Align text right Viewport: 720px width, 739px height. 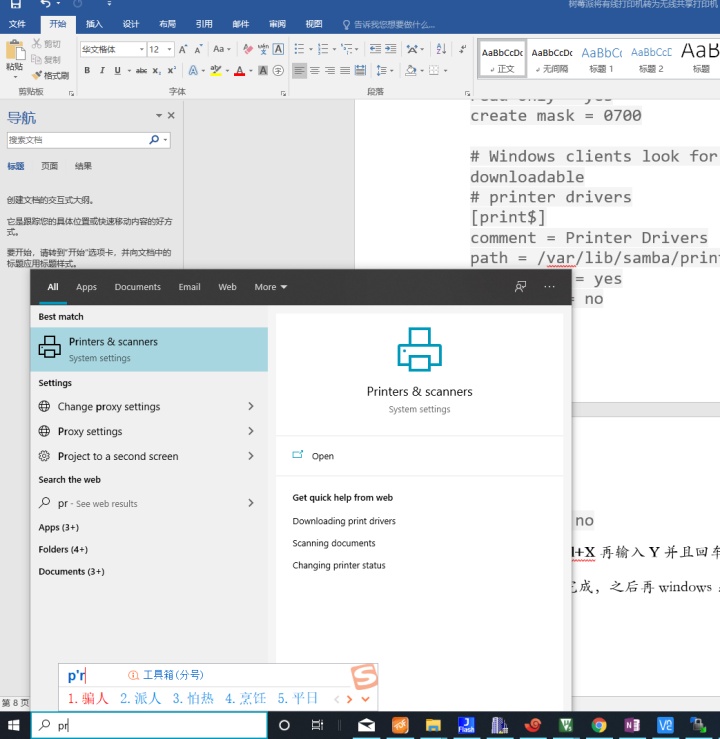[330, 71]
